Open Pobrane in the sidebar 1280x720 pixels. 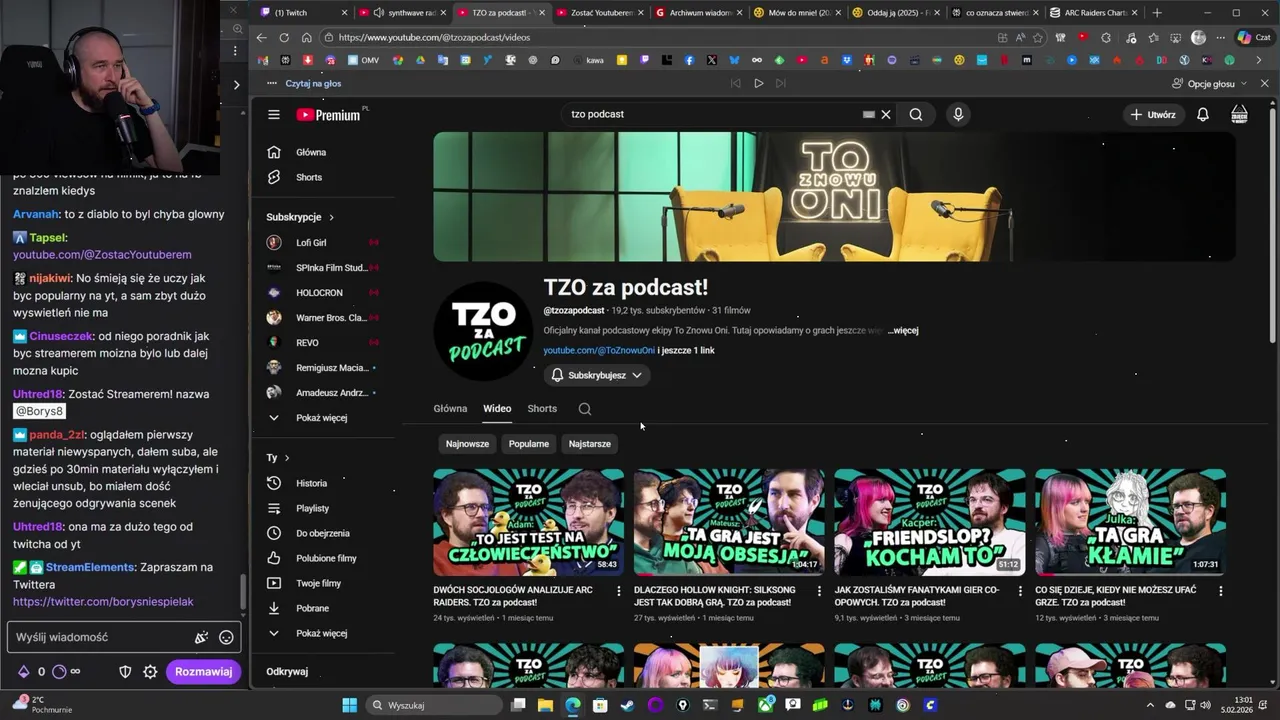coord(310,608)
